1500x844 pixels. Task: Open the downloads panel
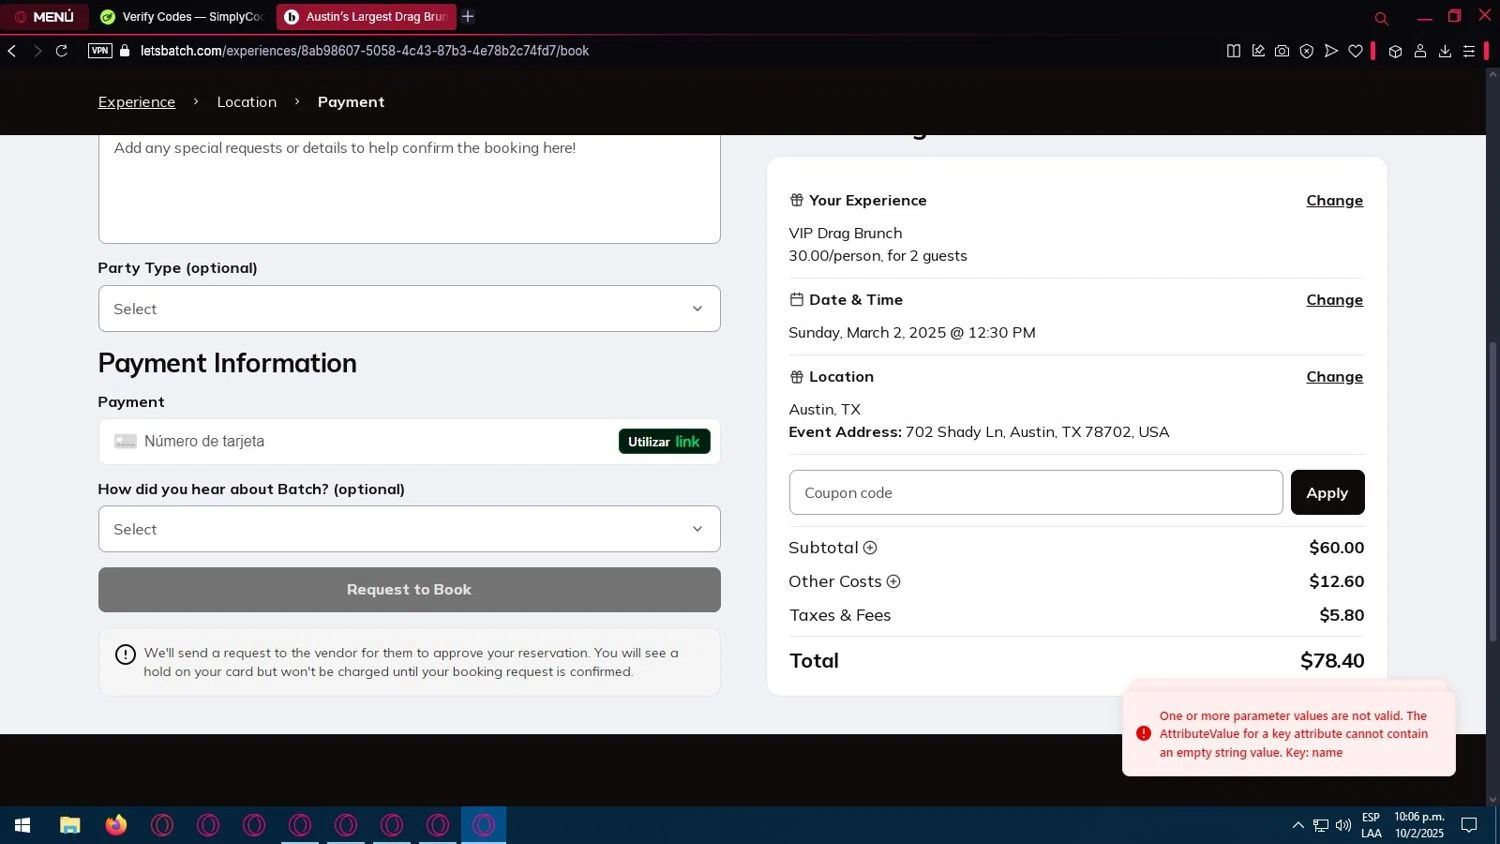coord(1445,51)
